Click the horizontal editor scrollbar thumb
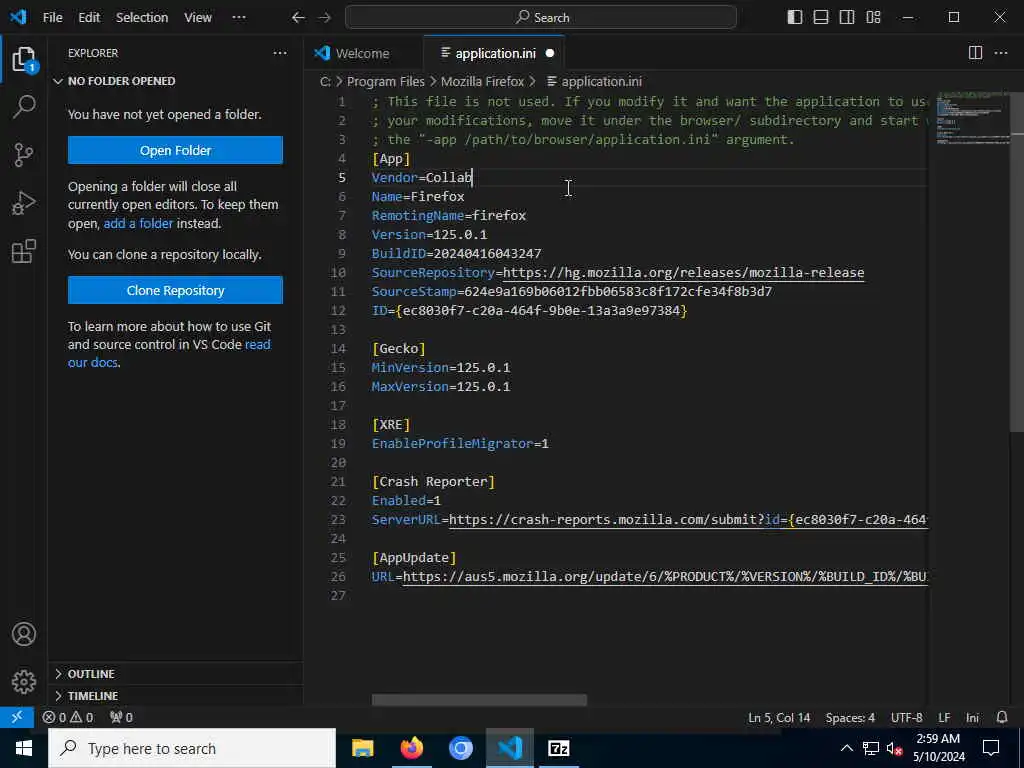The width and height of the screenshot is (1024, 768). 479,700
